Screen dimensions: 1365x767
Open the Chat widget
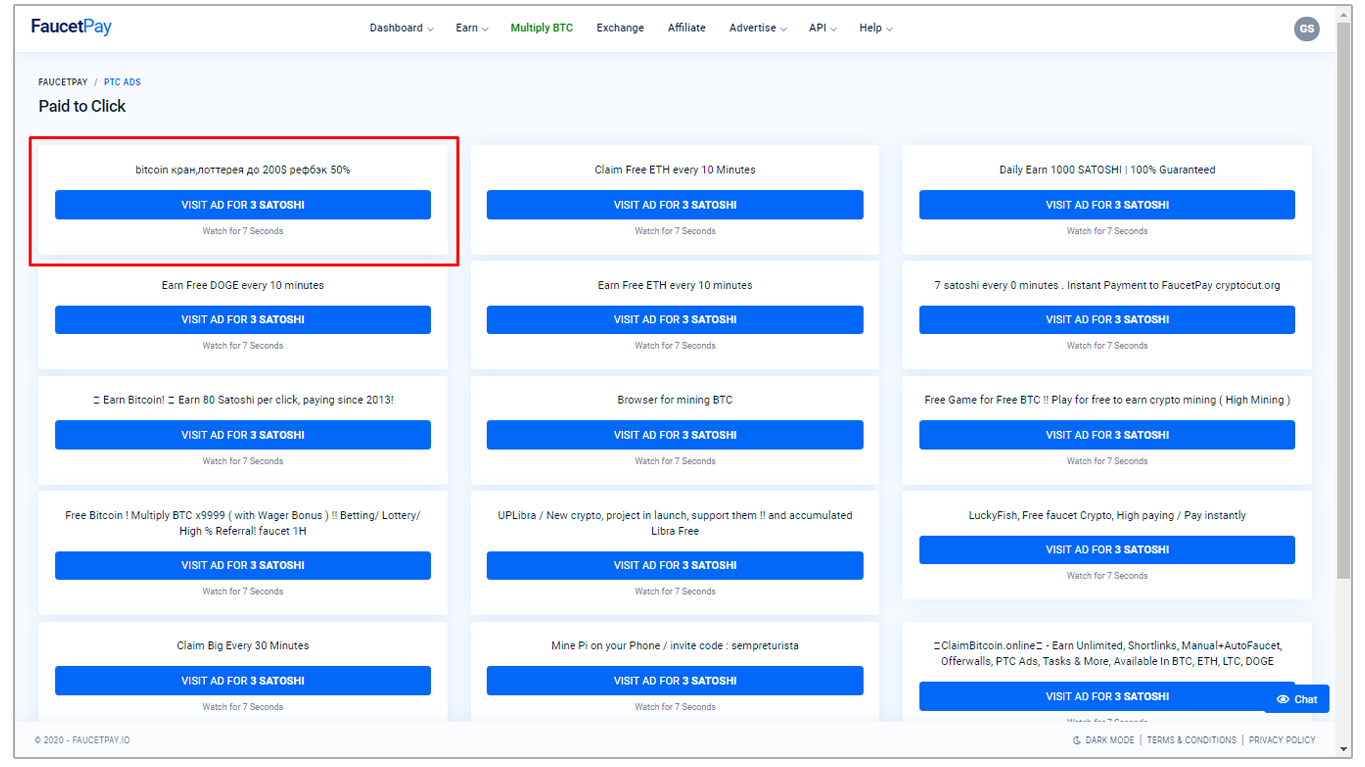pos(1297,699)
